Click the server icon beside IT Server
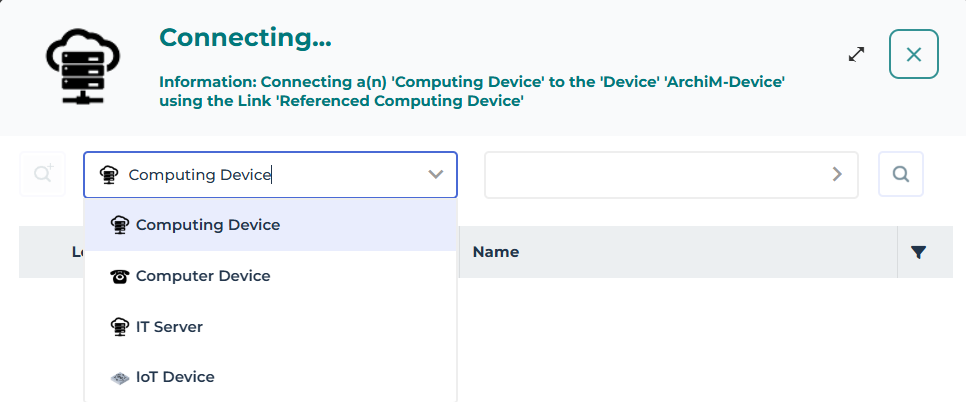The image size is (966, 402). (x=120, y=327)
